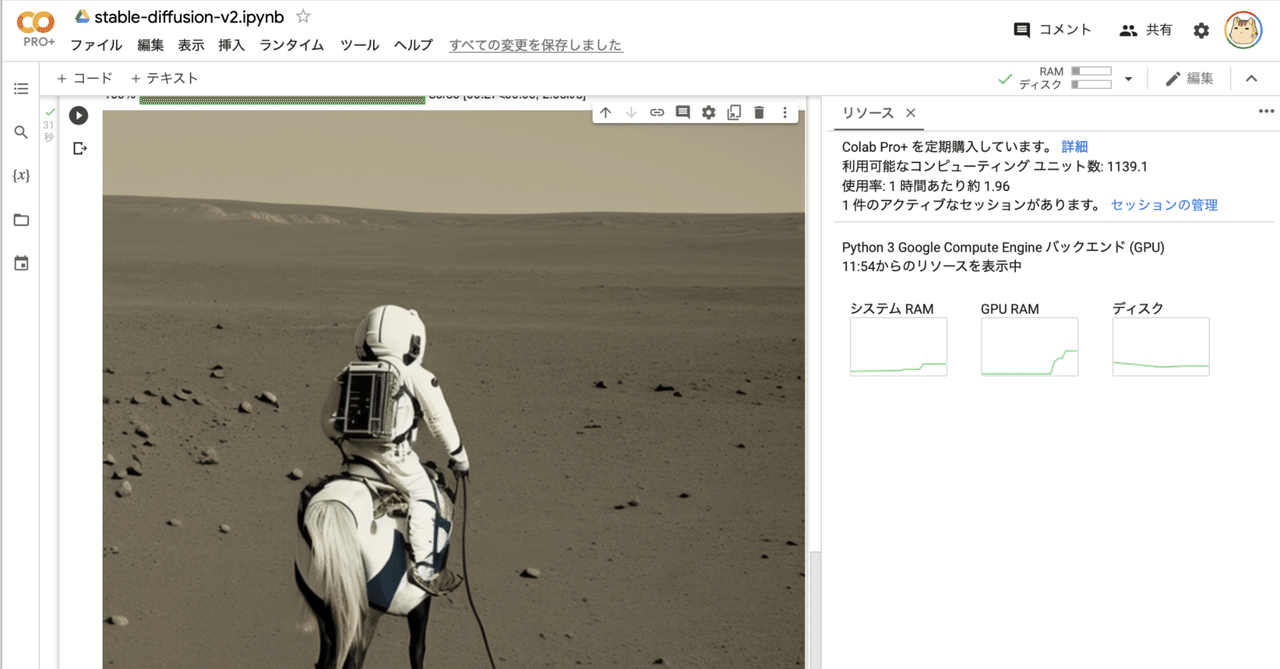Close the リソース panel
The height and width of the screenshot is (669, 1280).
point(910,113)
